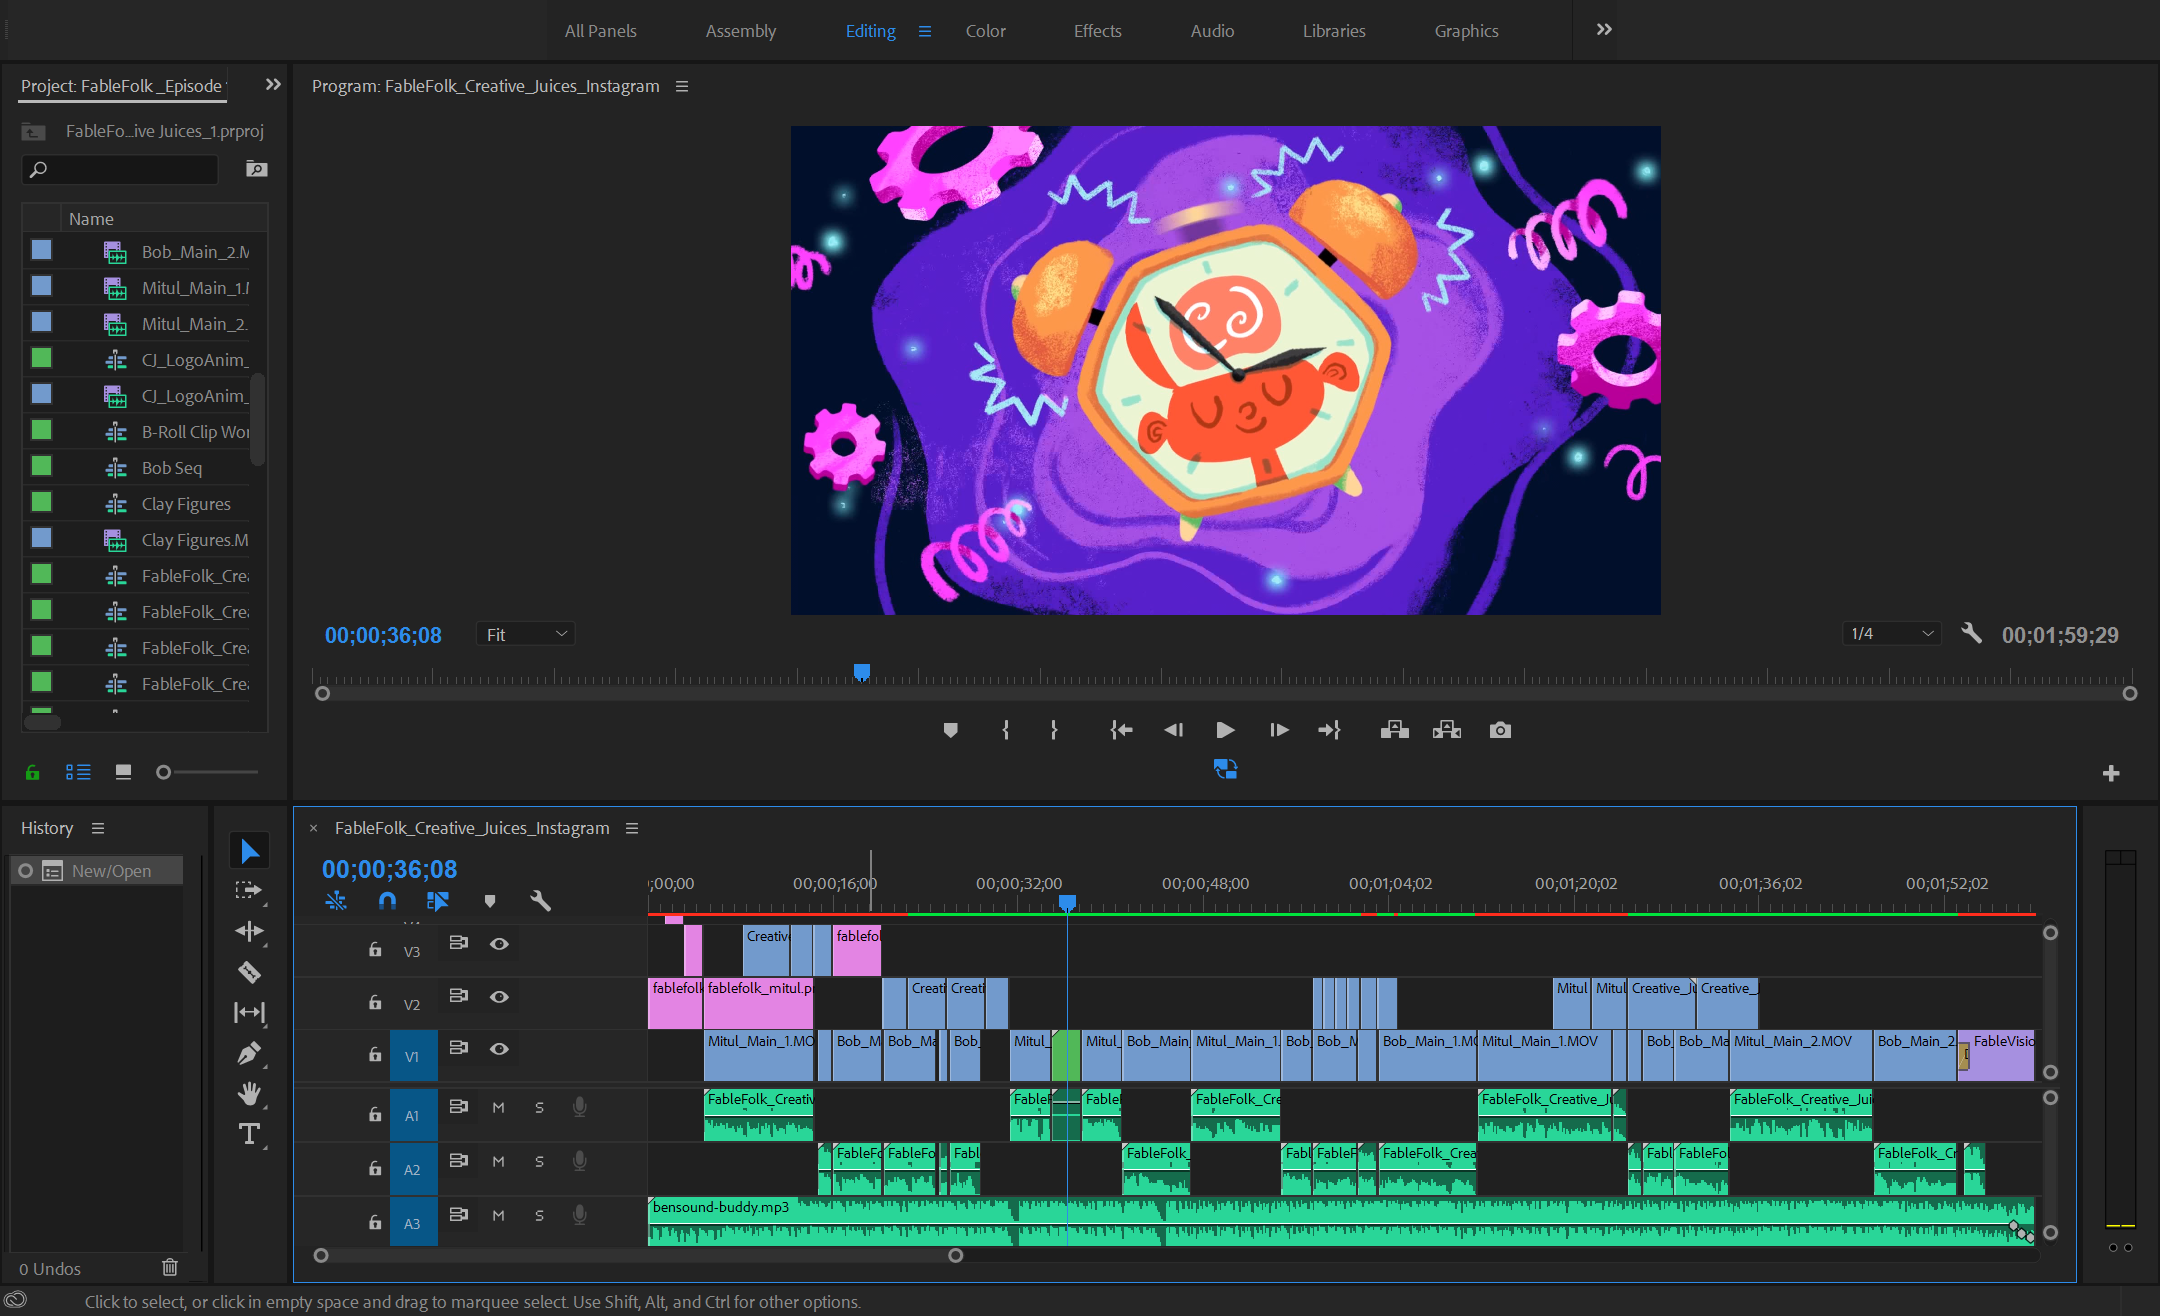Go to Out point
The image size is (2160, 1316).
(1329, 730)
